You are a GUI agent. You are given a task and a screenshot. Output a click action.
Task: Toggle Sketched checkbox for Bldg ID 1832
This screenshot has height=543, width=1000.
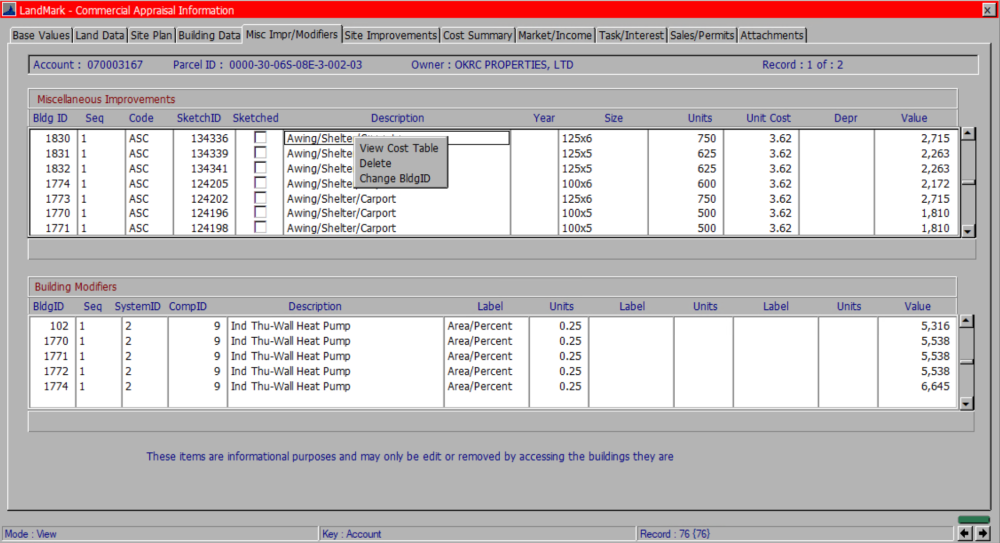coord(260,167)
